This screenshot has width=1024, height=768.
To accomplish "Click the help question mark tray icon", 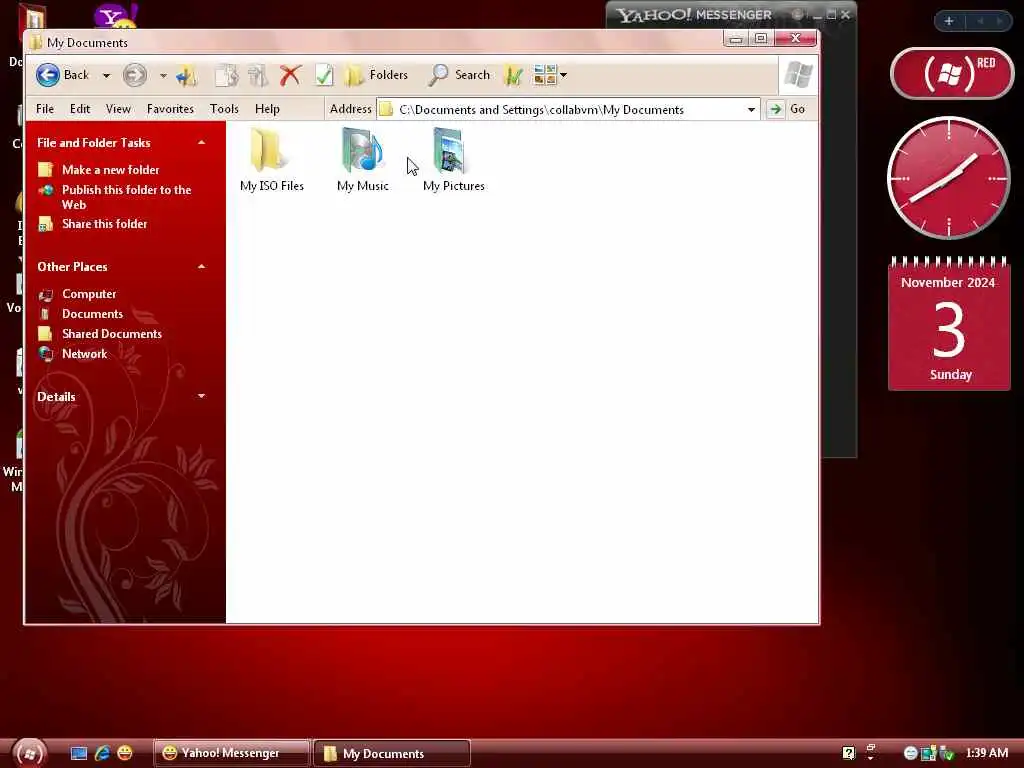I will pos(848,754).
